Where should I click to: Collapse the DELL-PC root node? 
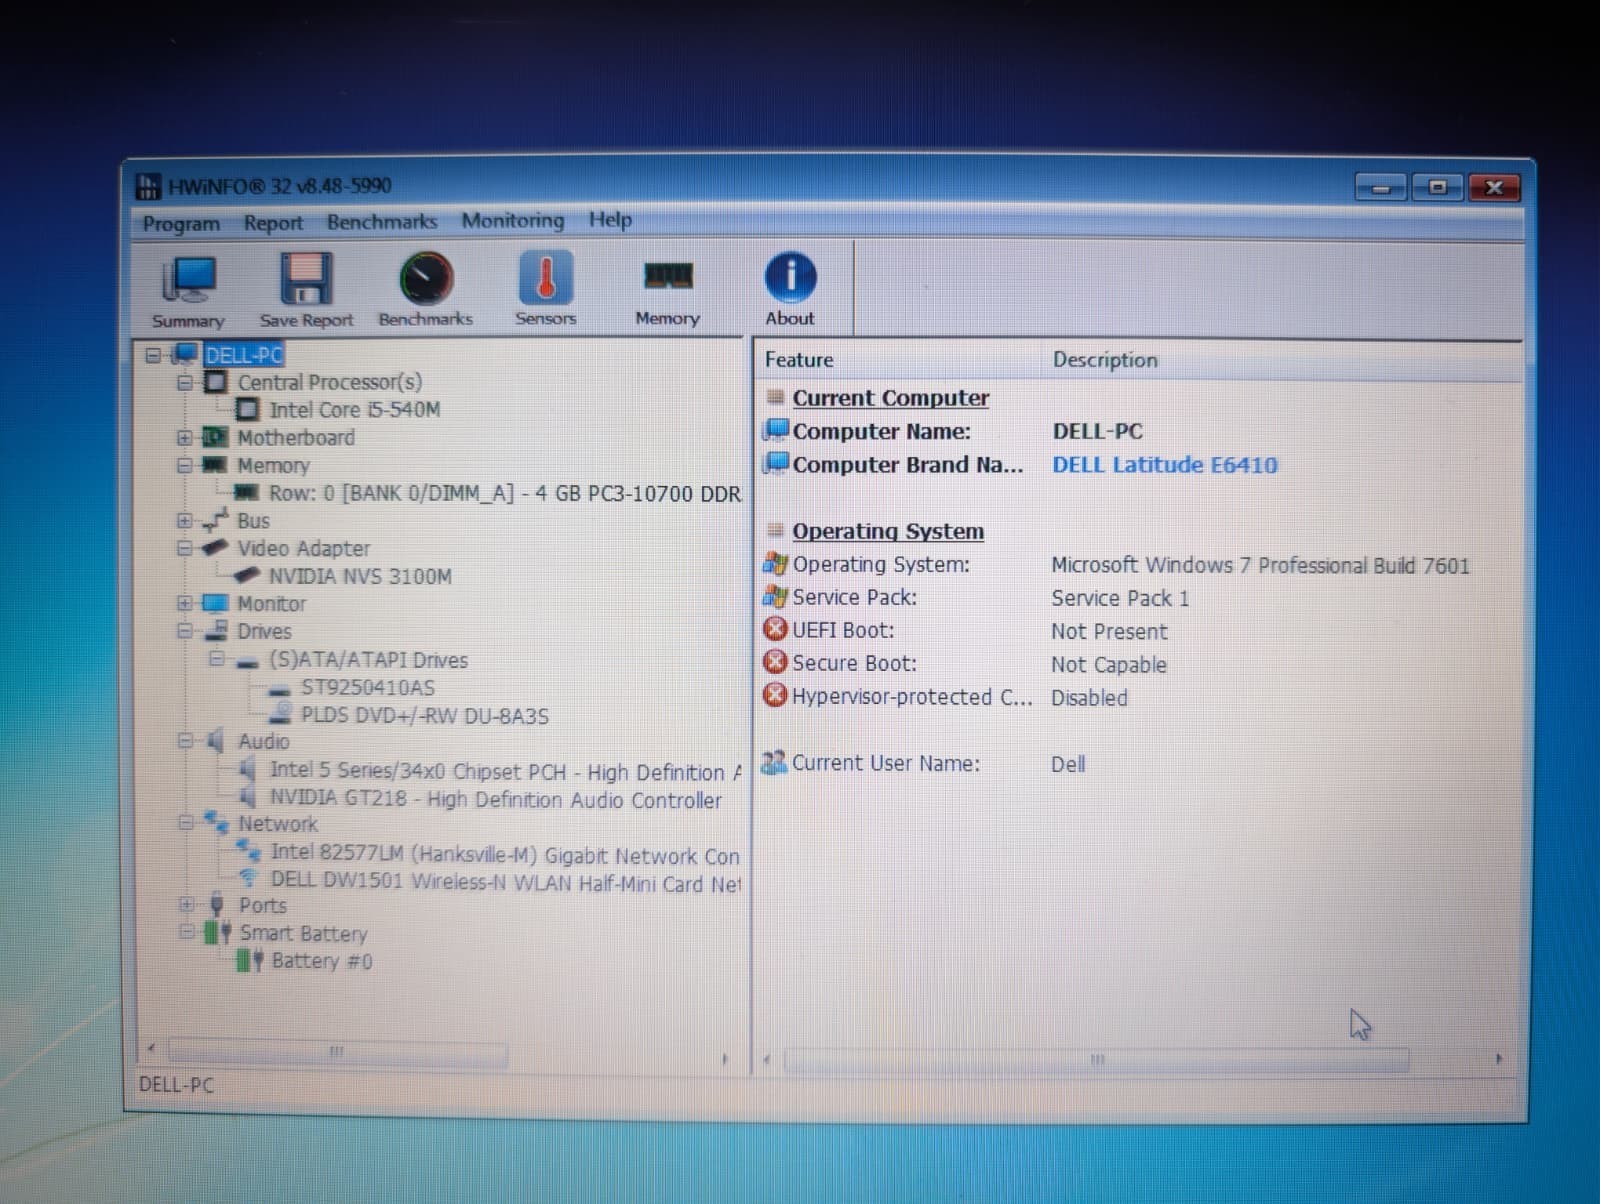153,355
